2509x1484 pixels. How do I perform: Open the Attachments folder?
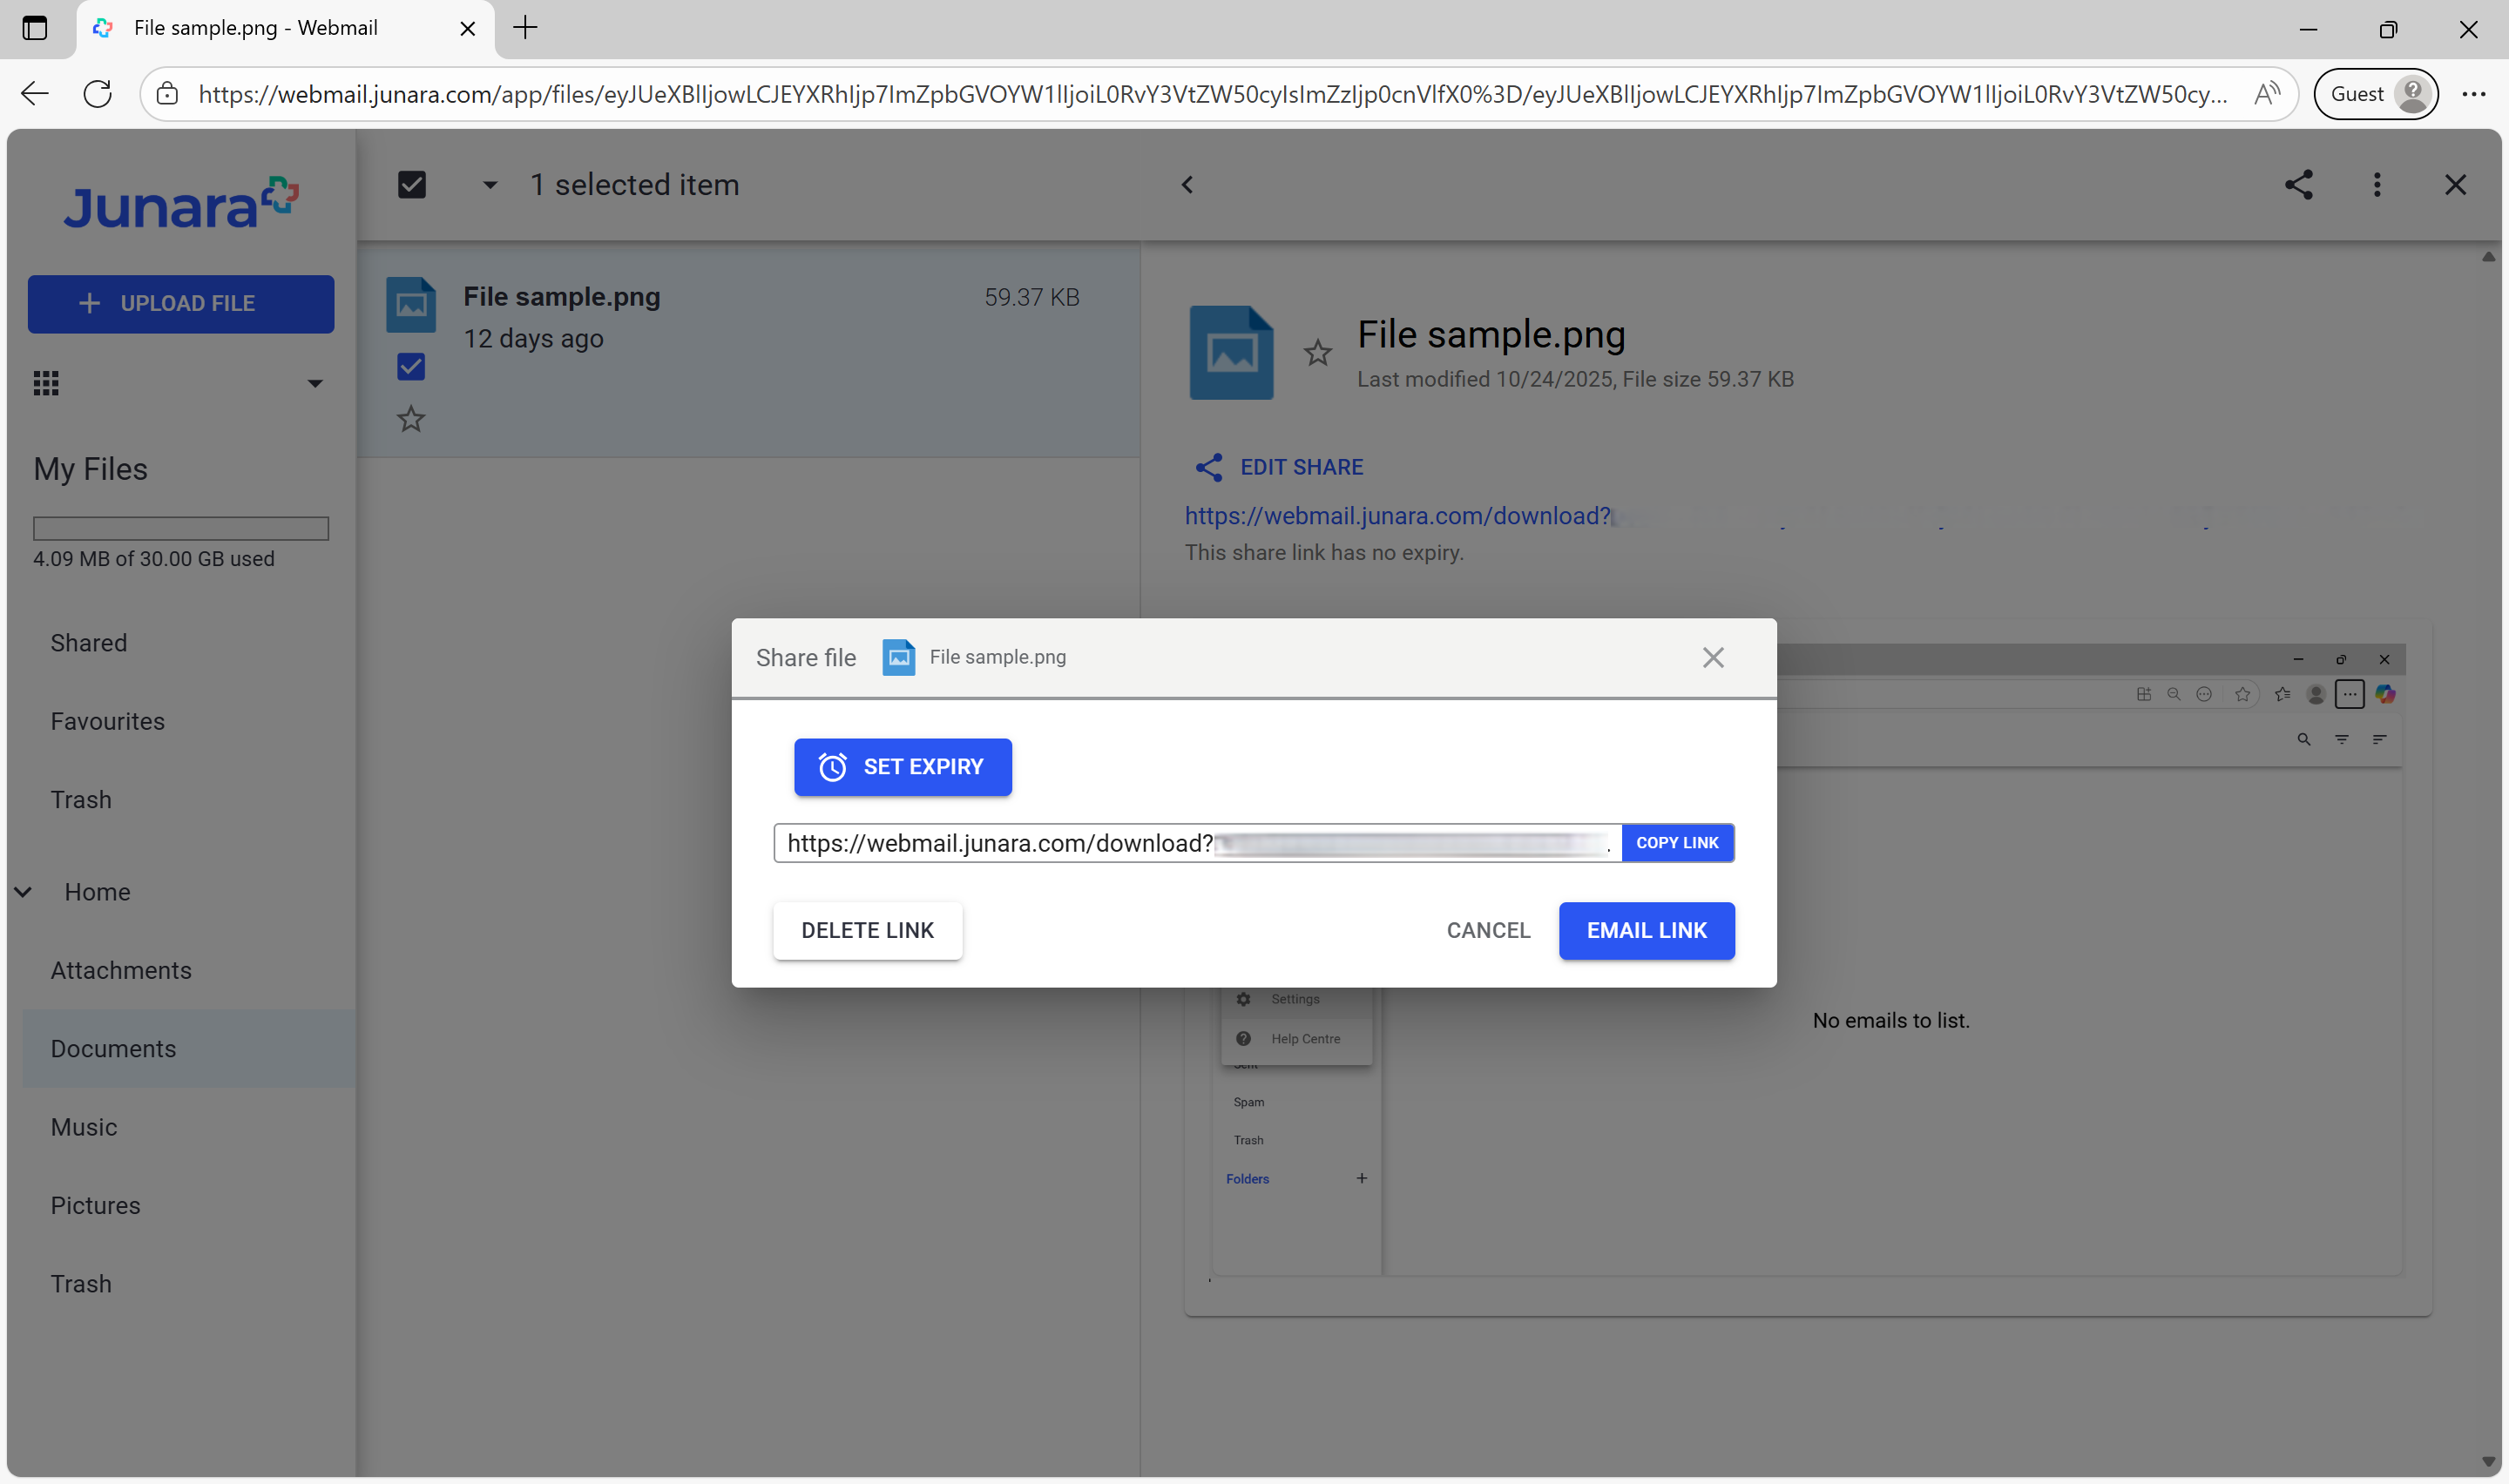click(121, 970)
